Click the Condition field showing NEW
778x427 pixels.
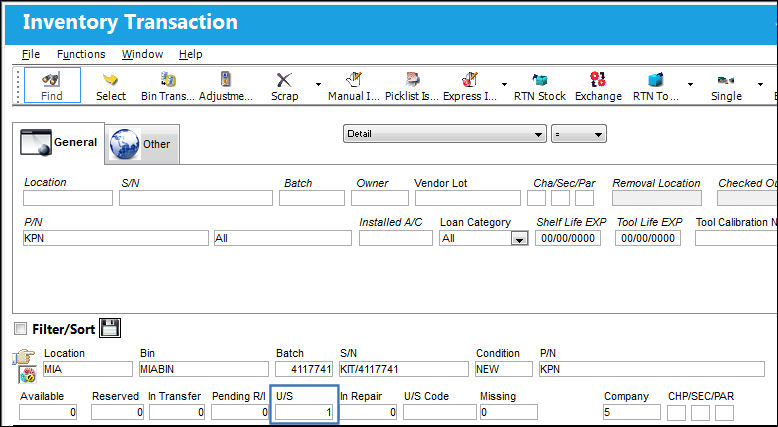(x=503, y=369)
